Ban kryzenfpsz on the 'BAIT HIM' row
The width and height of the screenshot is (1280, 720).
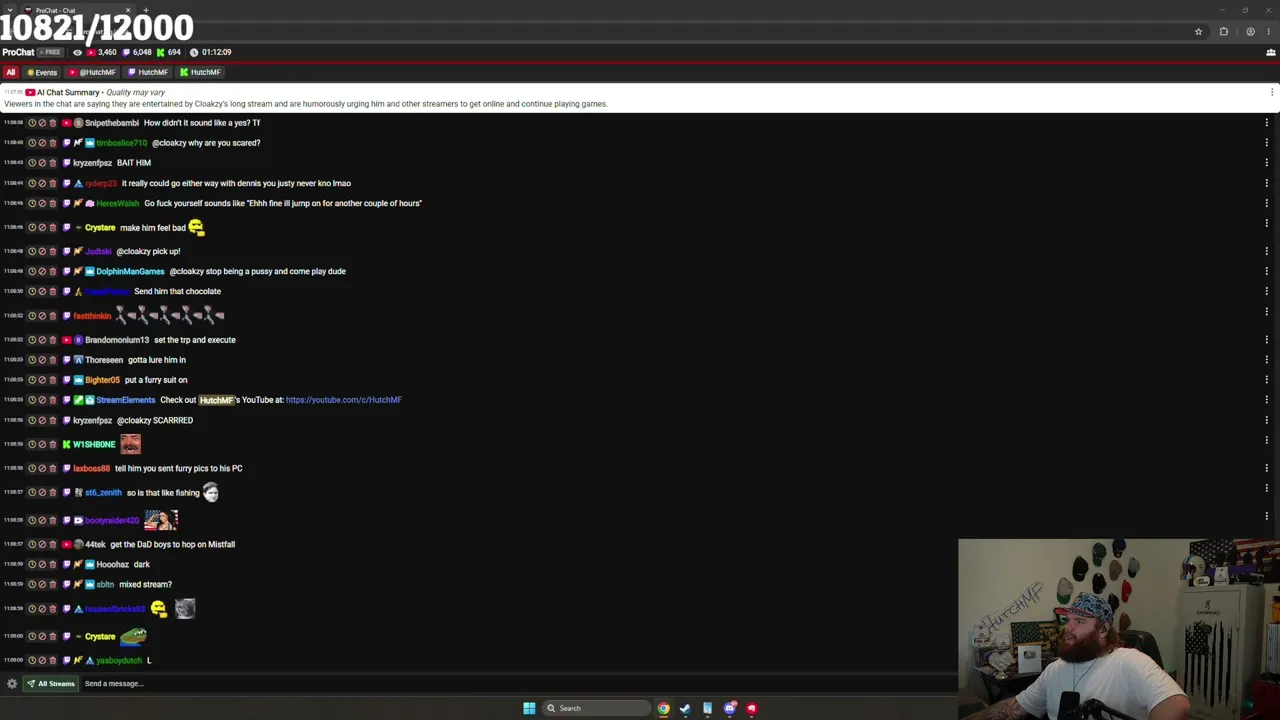(42, 163)
